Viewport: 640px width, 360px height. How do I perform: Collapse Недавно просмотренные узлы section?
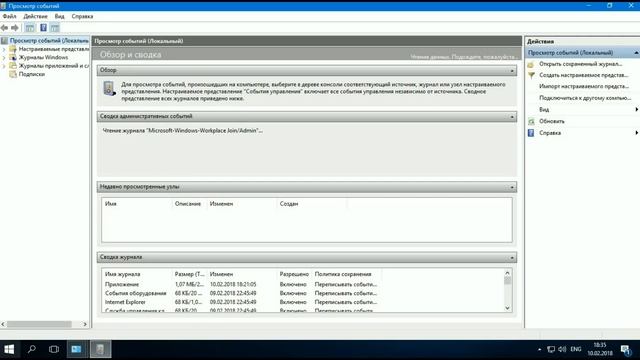[512, 187]
